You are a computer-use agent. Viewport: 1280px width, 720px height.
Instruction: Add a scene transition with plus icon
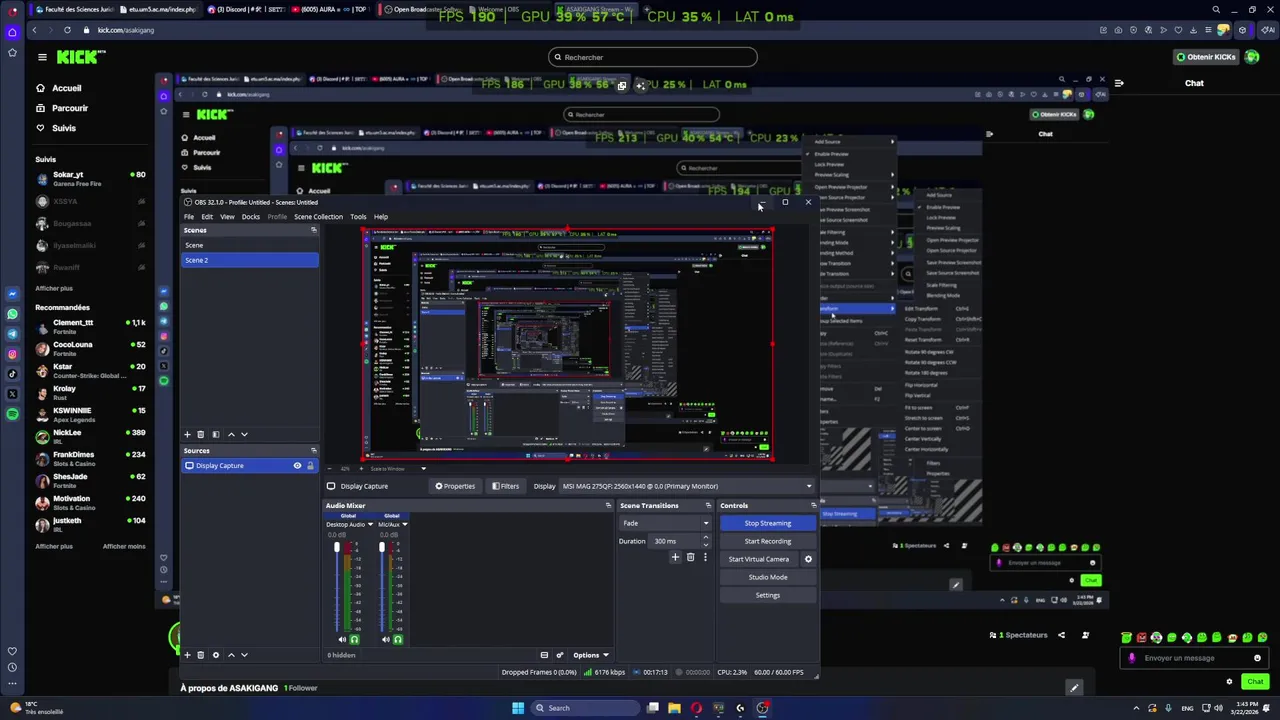point(675,557)
